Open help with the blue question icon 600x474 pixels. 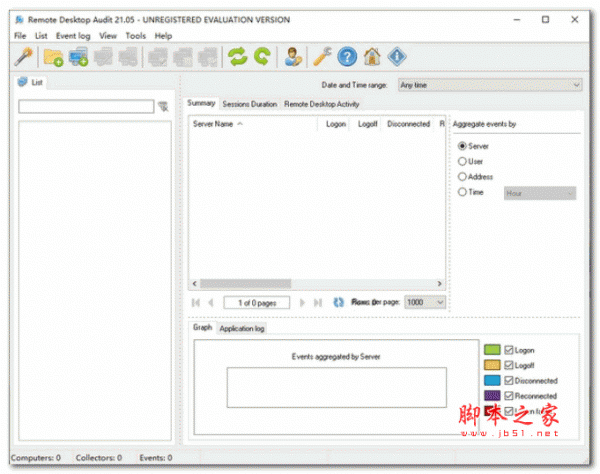tap(347, 57)
